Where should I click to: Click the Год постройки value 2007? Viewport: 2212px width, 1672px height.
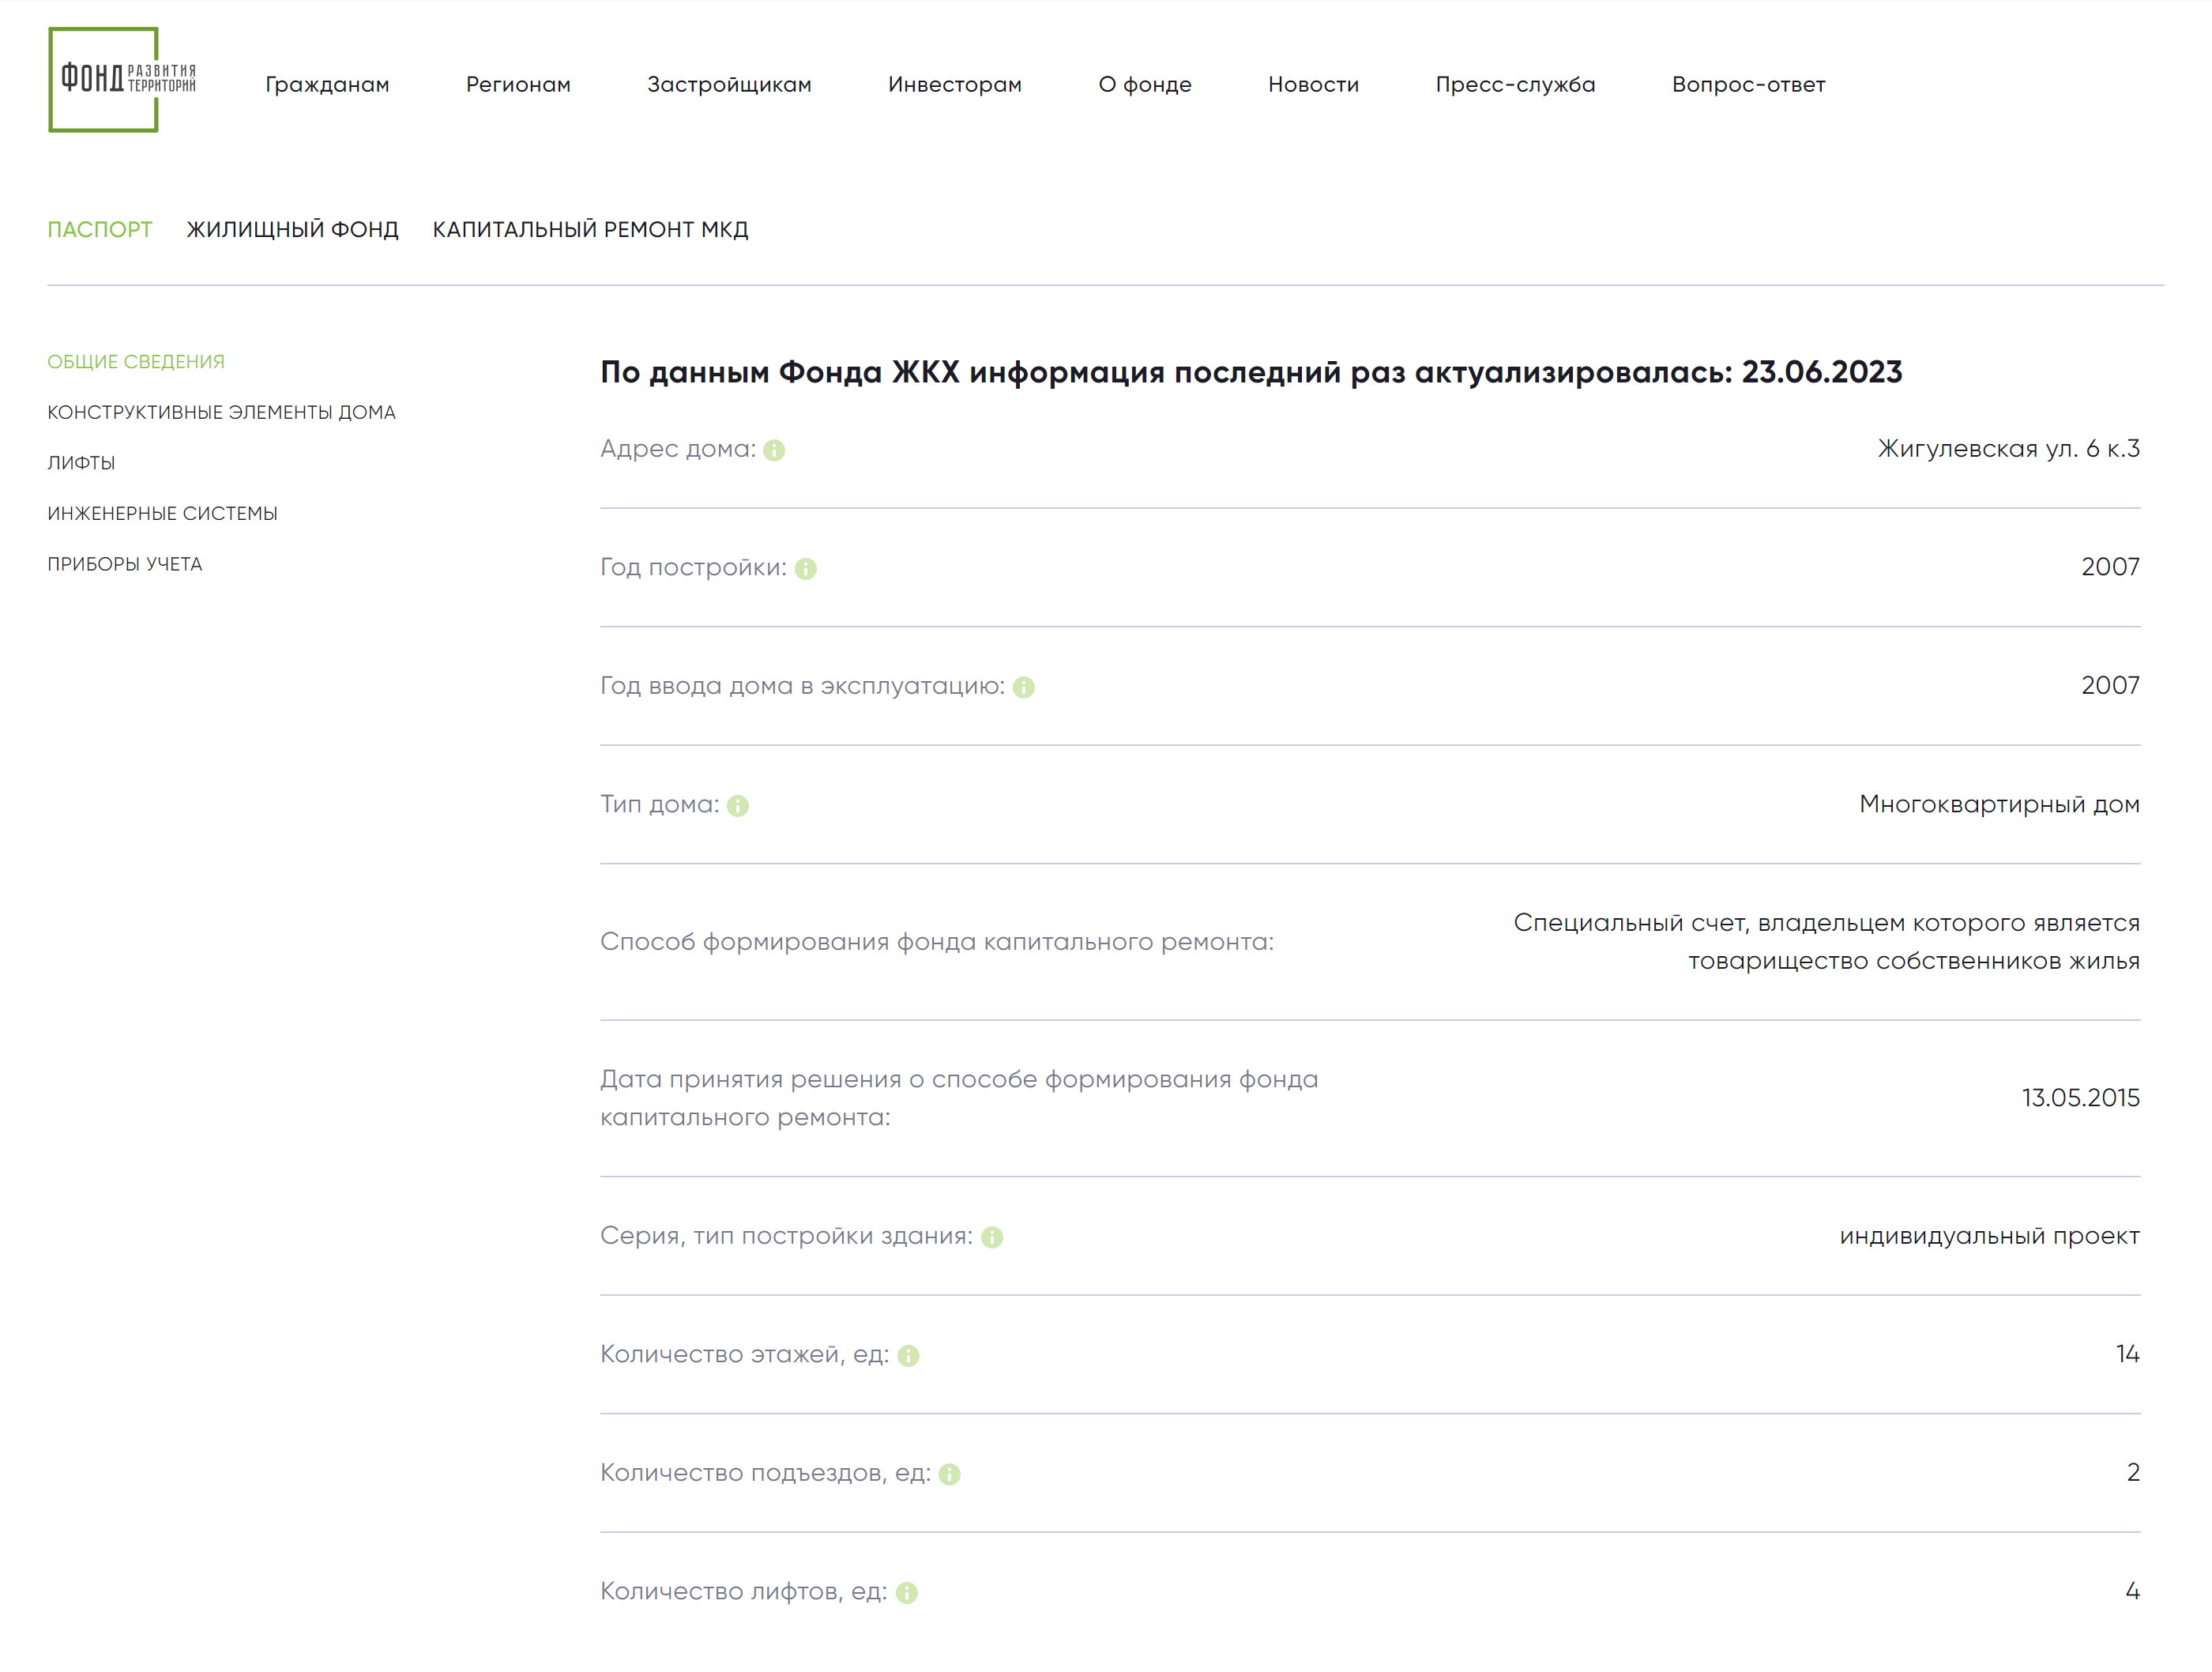coord(2110,567)
